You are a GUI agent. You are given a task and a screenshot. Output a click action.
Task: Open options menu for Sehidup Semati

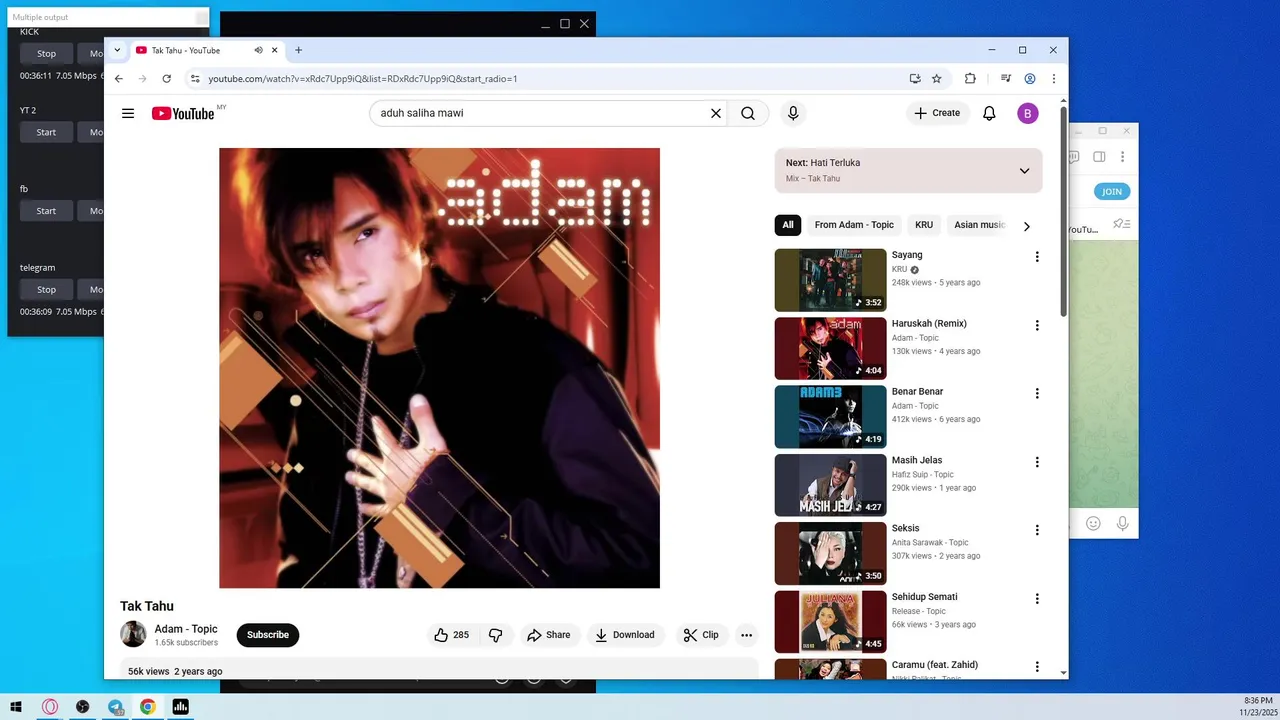click(1037, 598)
